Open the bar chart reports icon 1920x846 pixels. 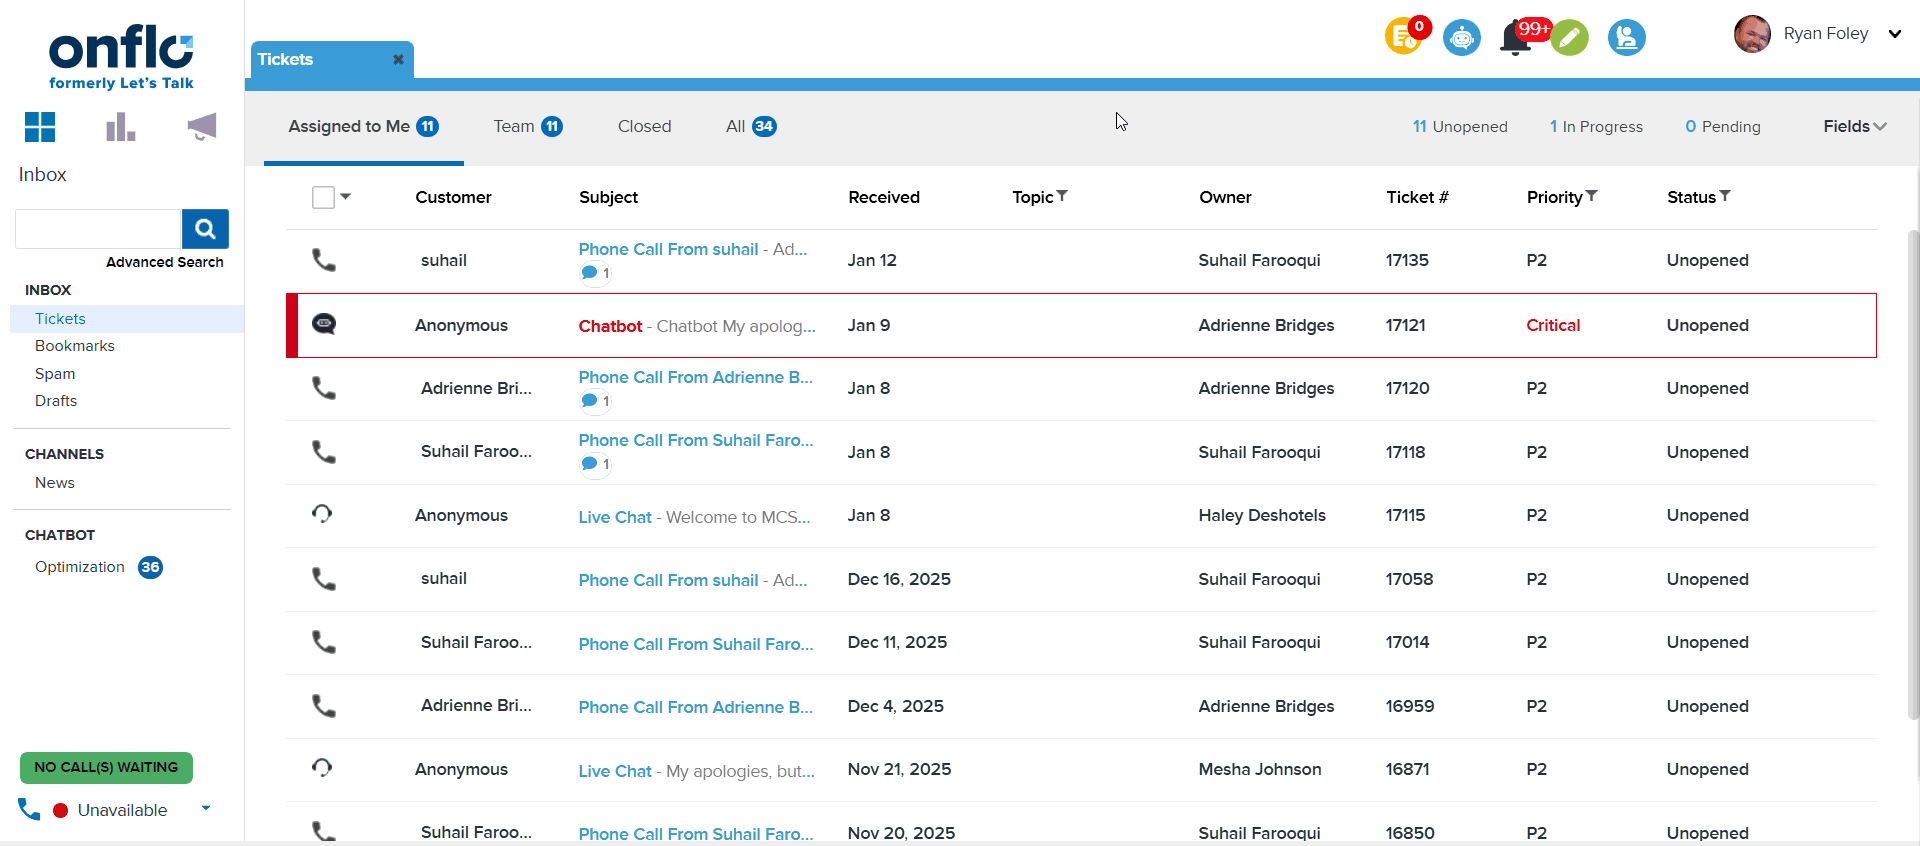coord(120,127)
